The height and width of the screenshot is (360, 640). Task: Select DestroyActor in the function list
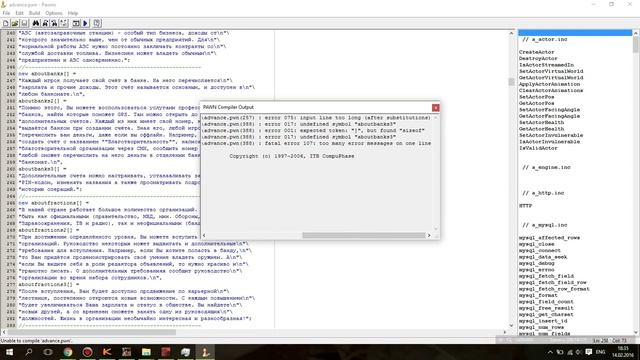[538, 58]
